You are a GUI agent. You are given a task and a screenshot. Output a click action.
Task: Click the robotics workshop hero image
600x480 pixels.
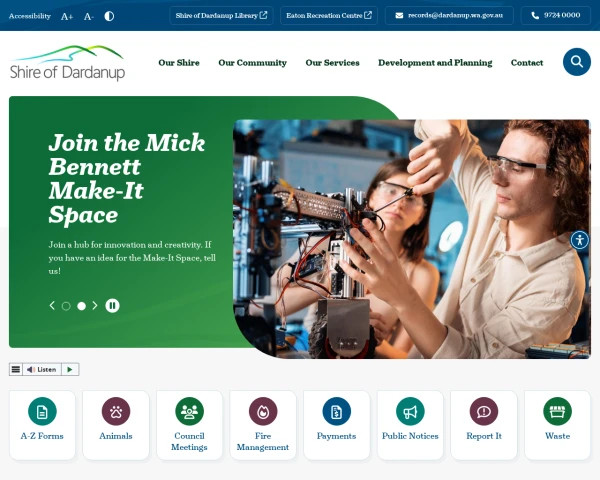pyautogui.click(x=412, y=239)
